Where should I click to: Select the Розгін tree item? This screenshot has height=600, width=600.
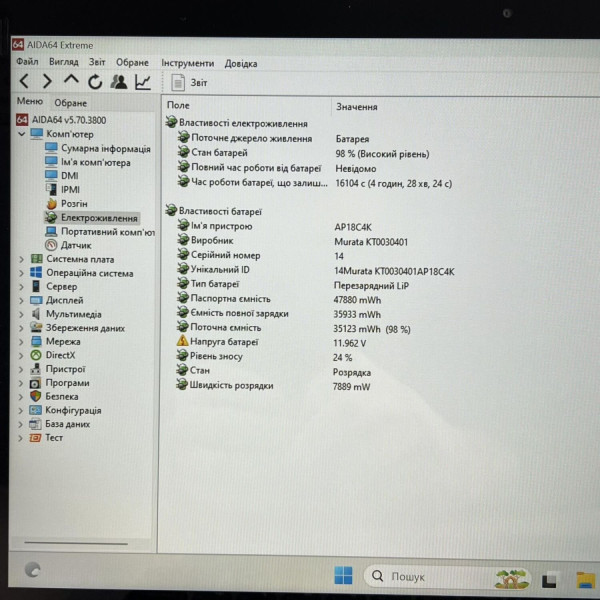click(x=67, y=204)
